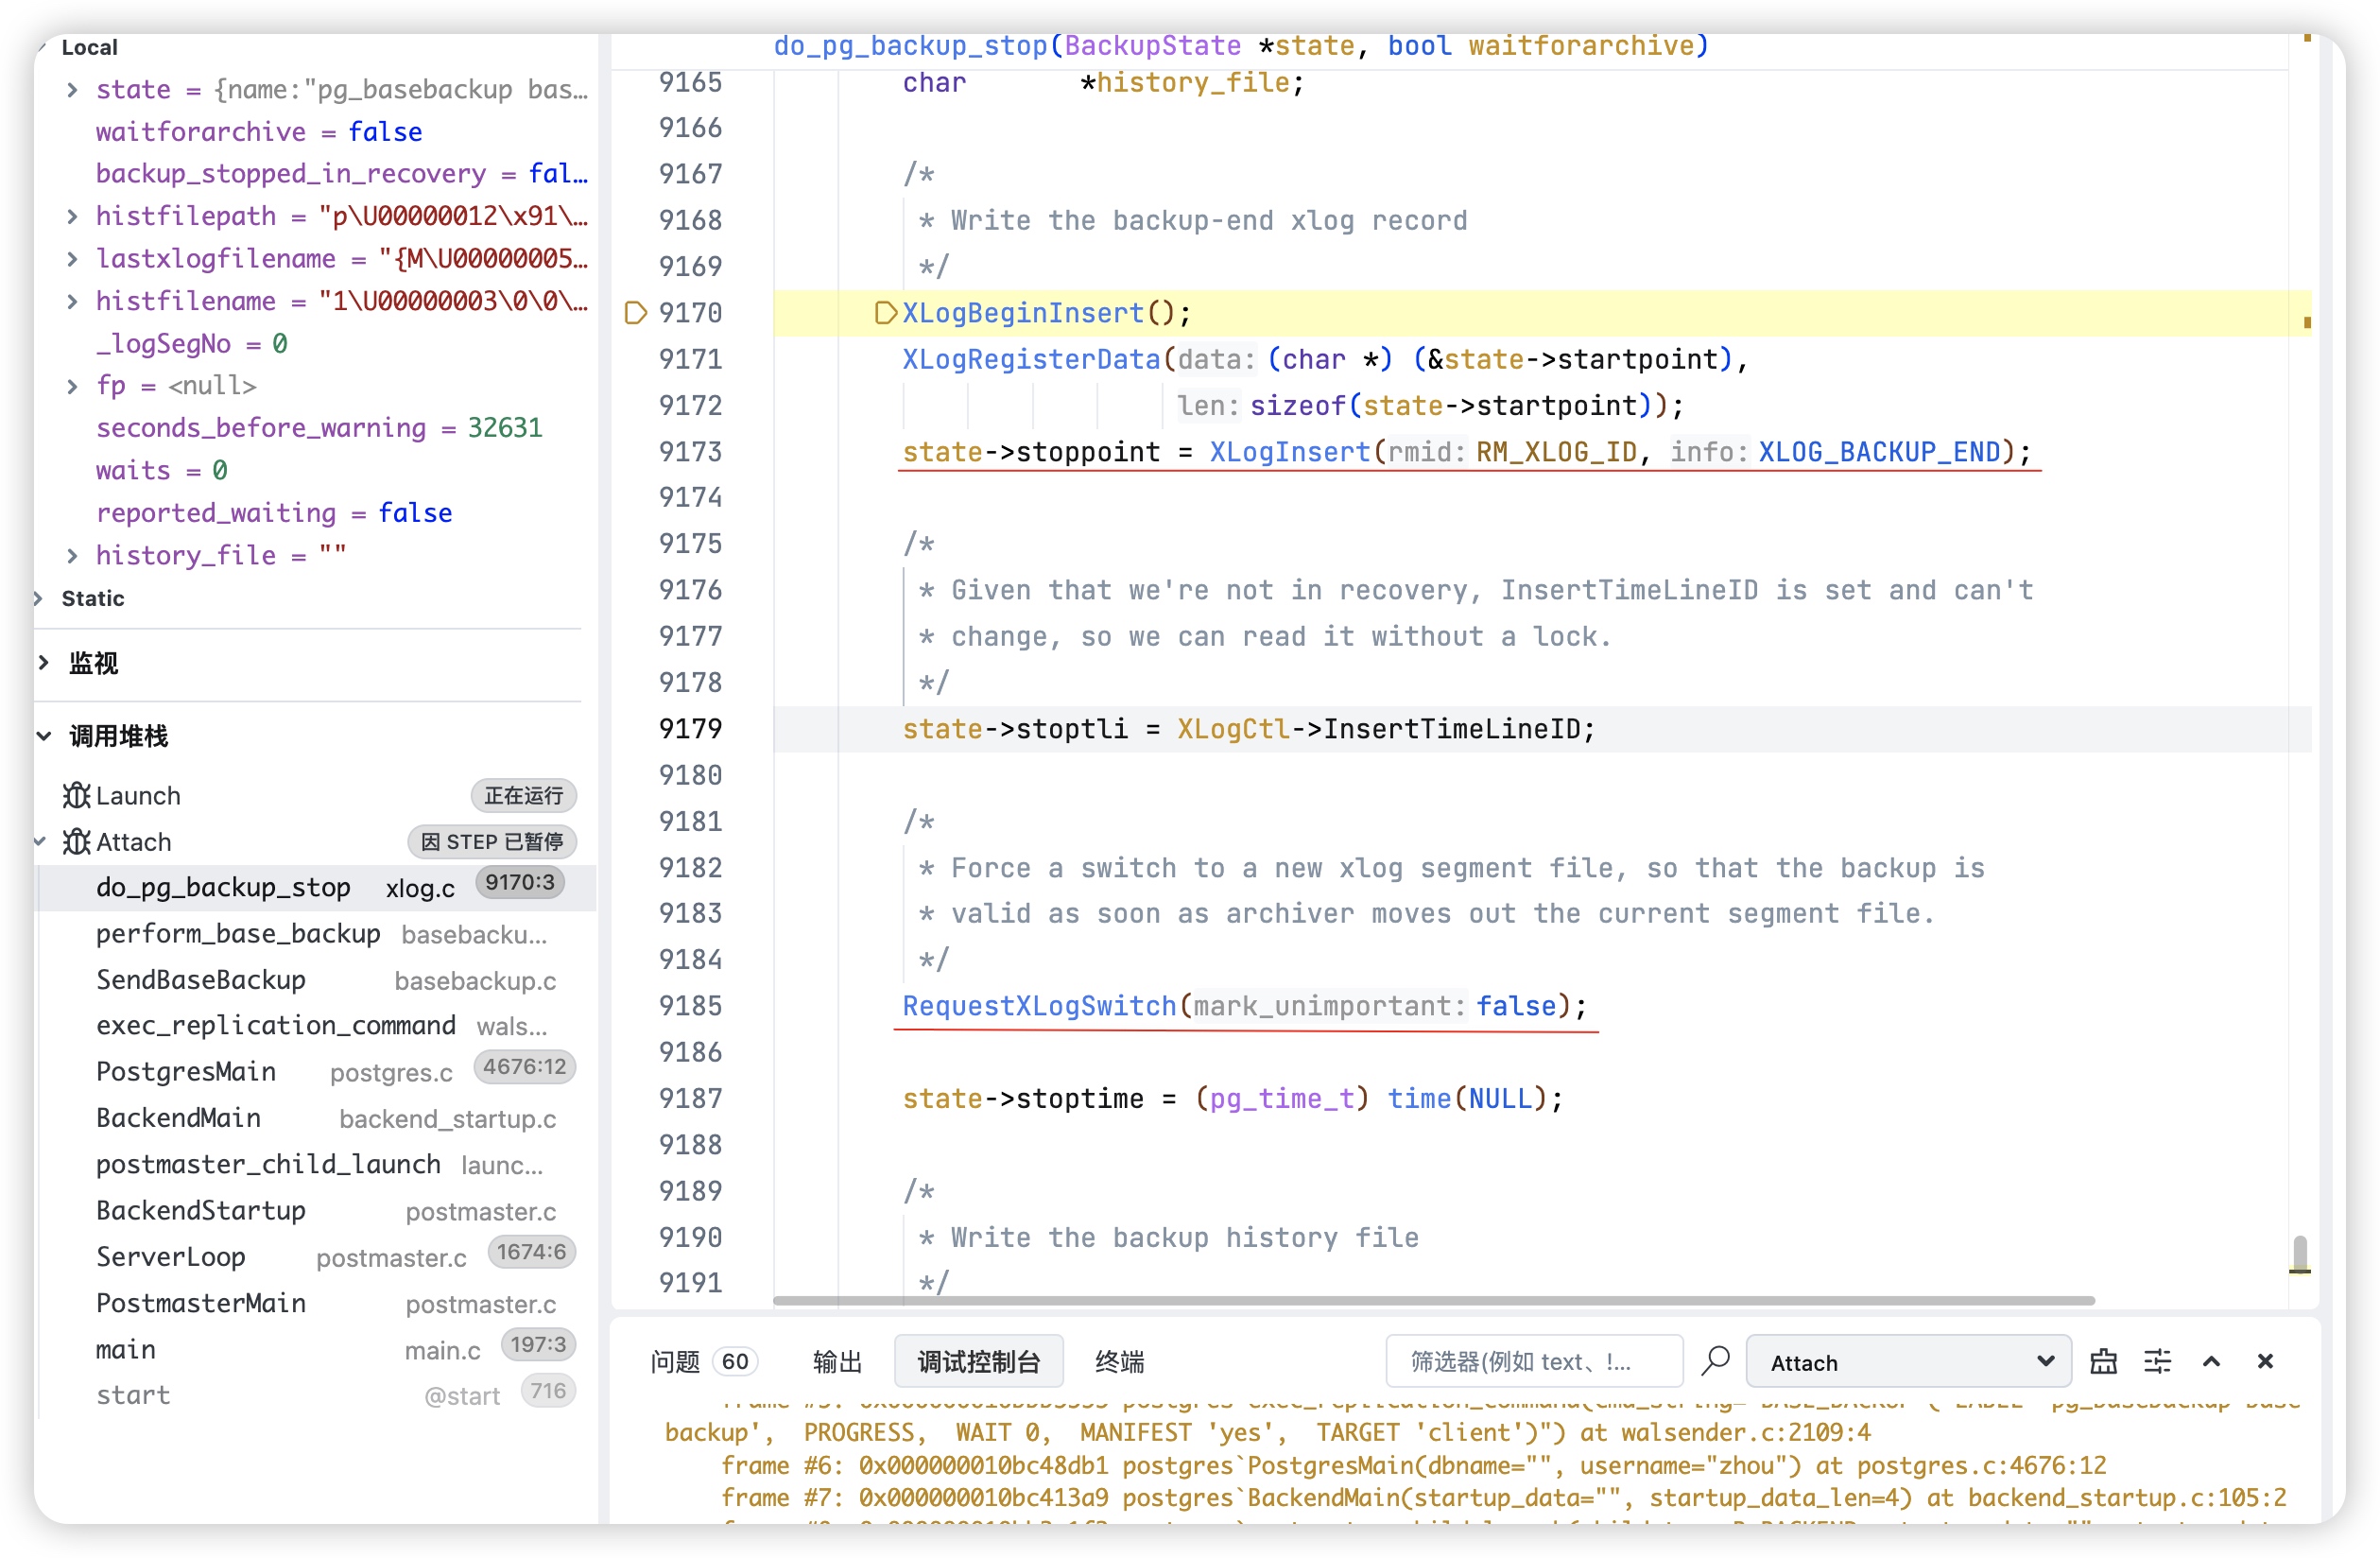Expand the histfilepath variable

72,216
